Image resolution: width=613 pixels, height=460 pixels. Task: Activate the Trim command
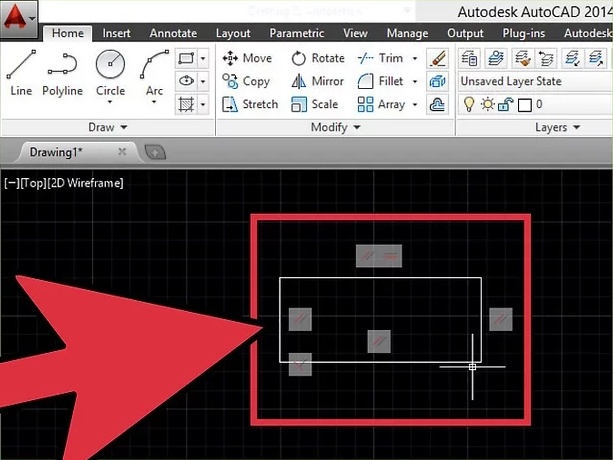(x=380, y=58)
